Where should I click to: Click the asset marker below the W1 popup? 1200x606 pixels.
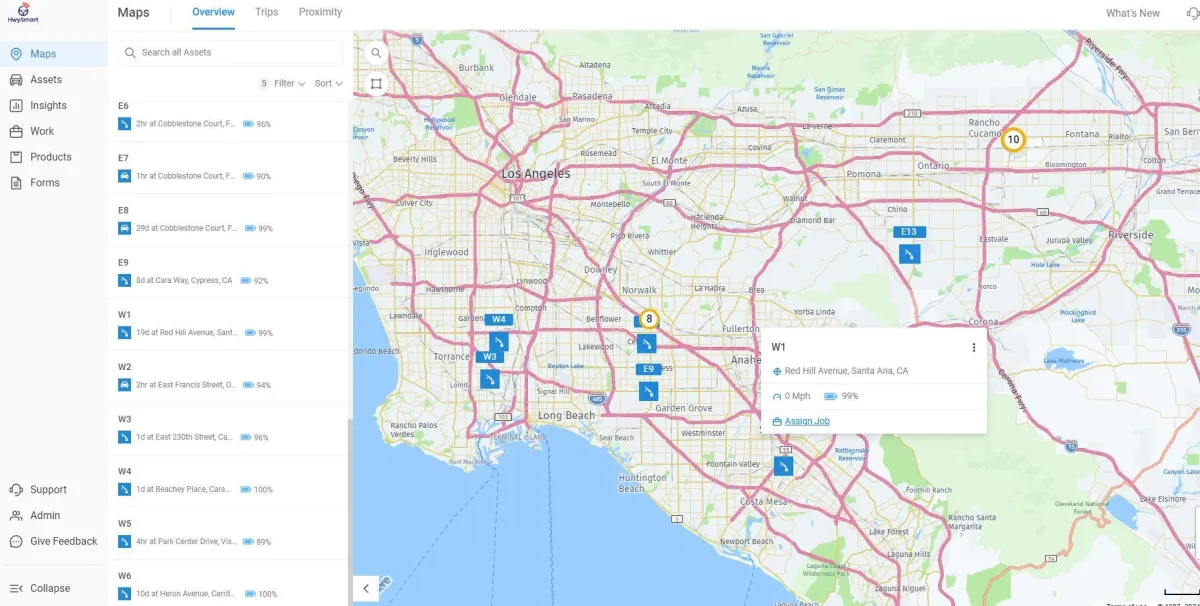click(784, 466)
